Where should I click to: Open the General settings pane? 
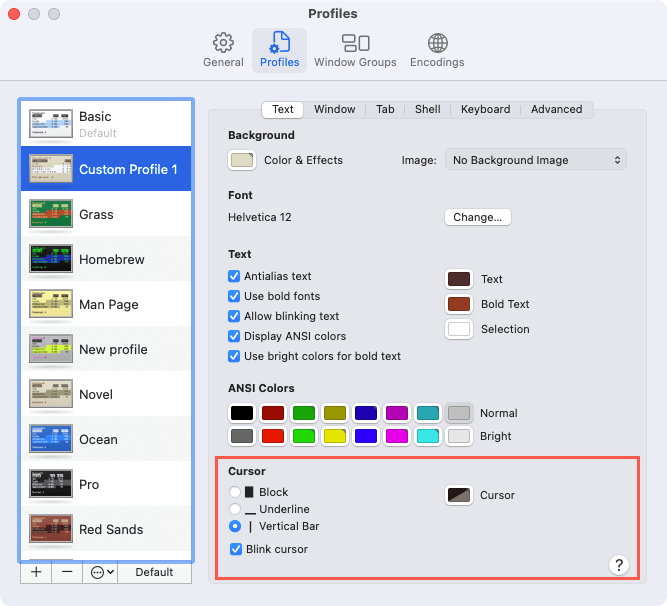(223, 50)
